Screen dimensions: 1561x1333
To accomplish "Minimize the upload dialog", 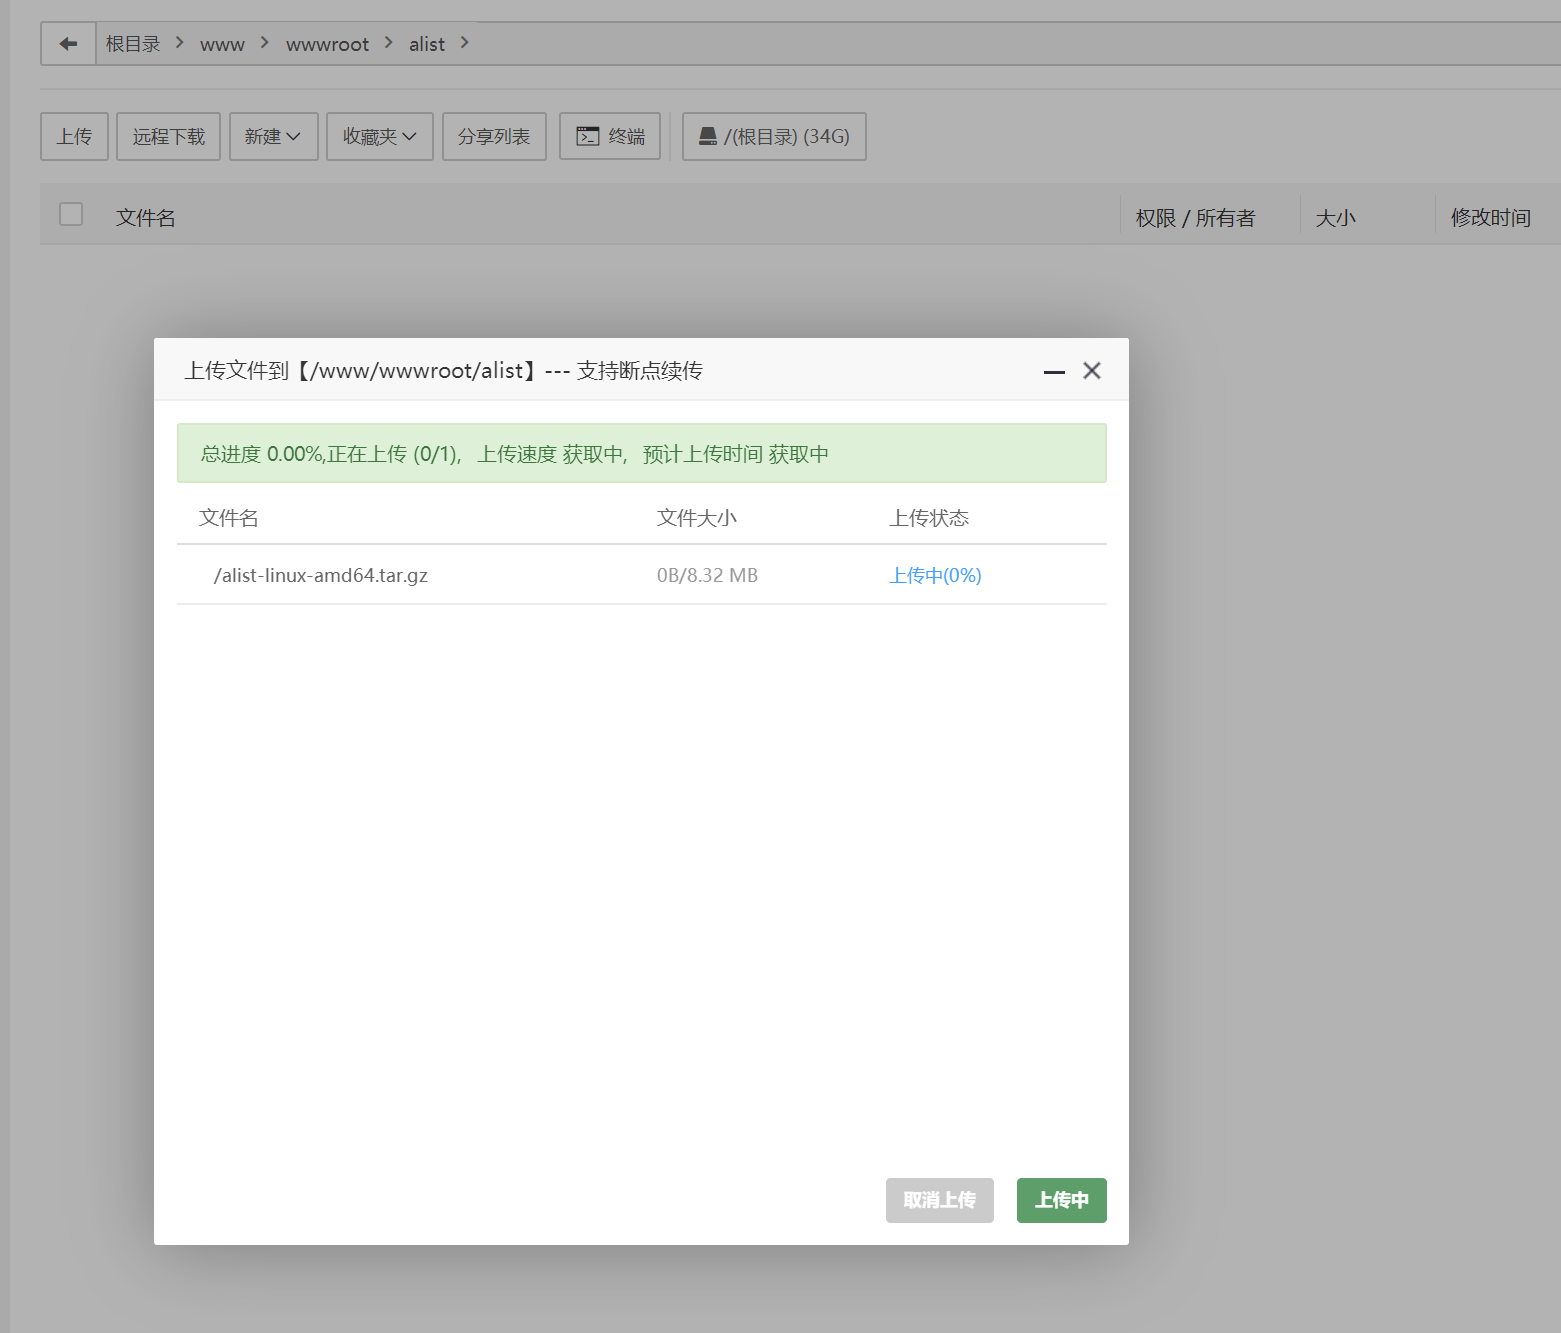I will (1054, 372).
